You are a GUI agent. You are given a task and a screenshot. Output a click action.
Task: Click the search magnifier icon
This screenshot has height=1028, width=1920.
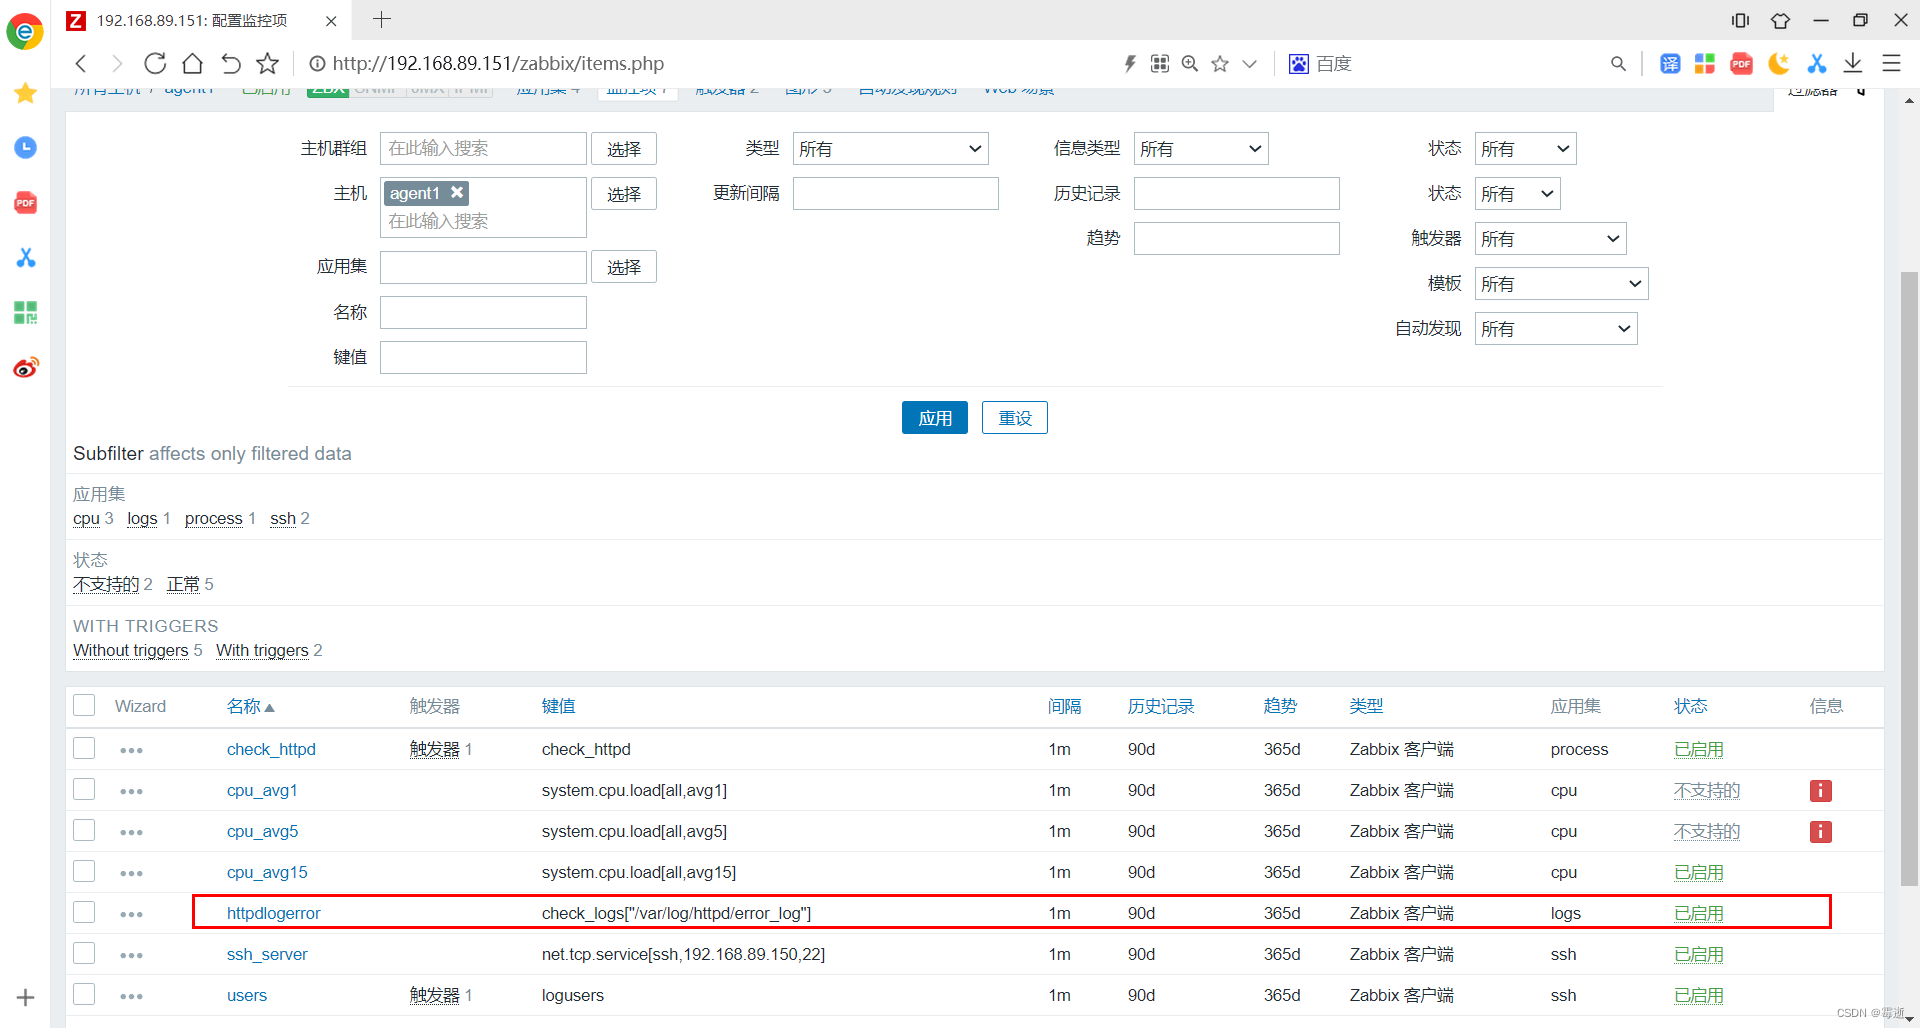[1618, 64]
